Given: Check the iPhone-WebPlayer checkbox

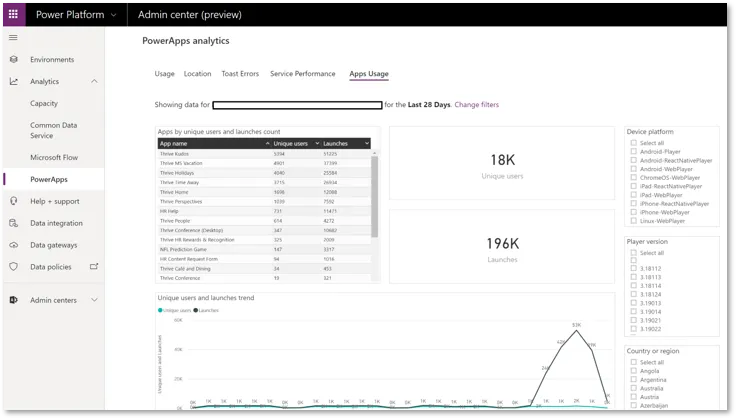Looking at the screenshot, I should [634, 212].
